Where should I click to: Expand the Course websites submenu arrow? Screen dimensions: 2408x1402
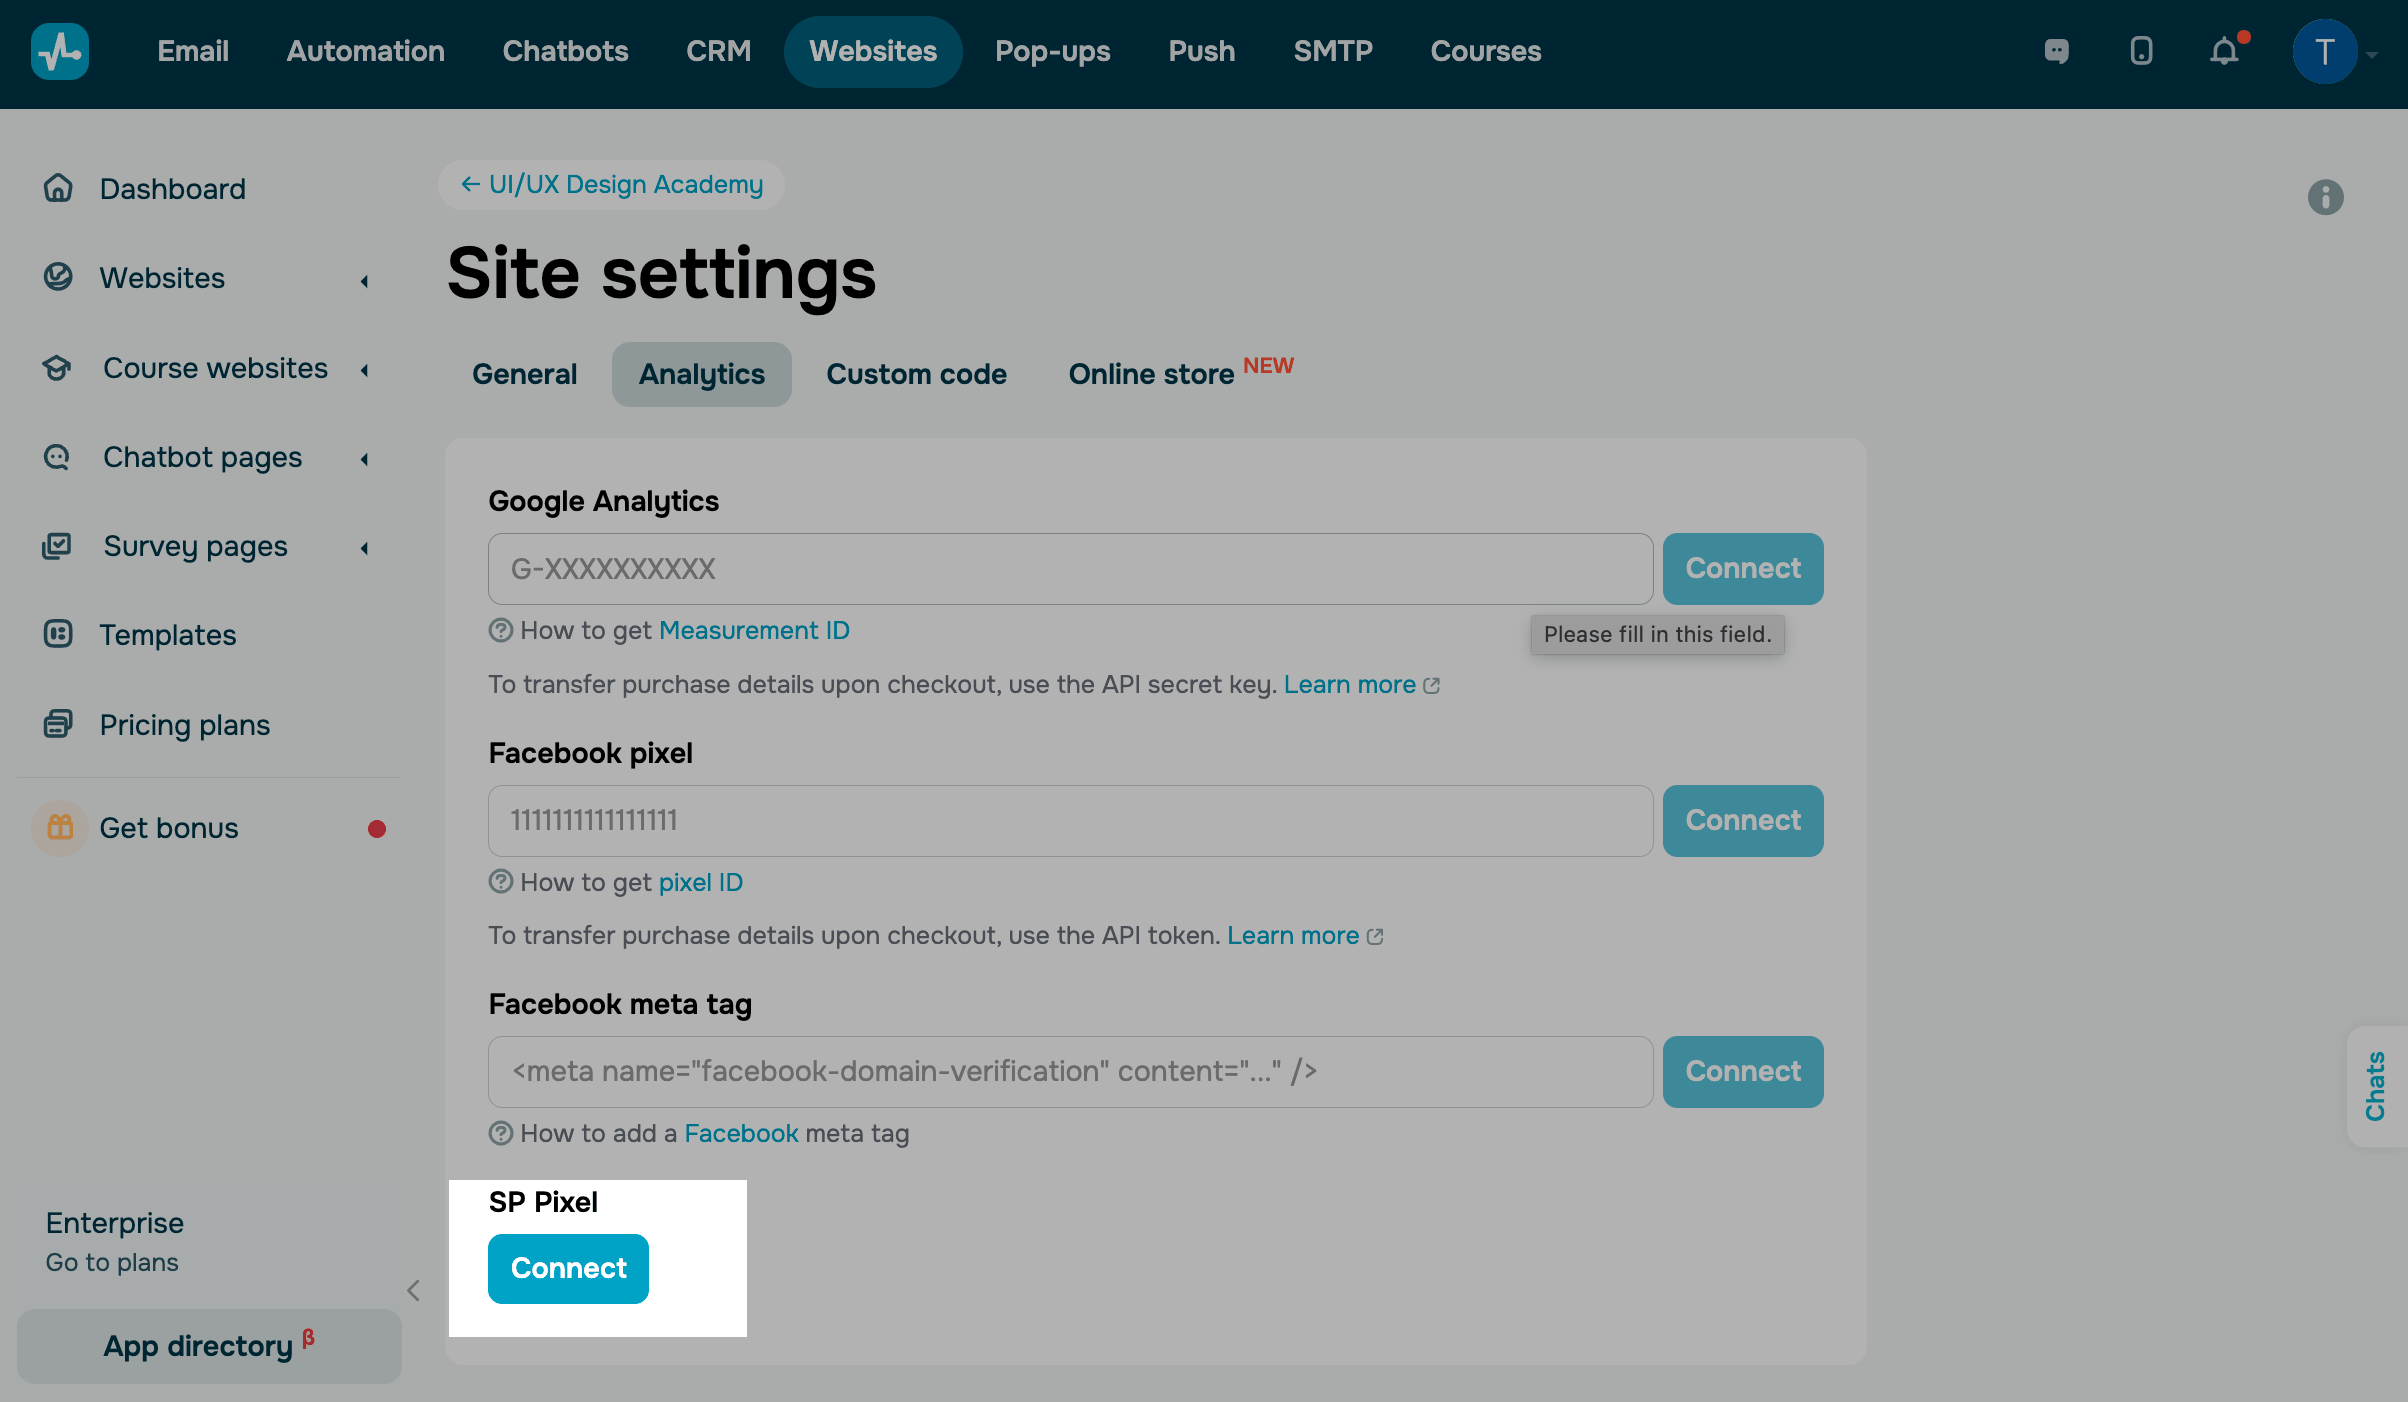pos(365,370)
